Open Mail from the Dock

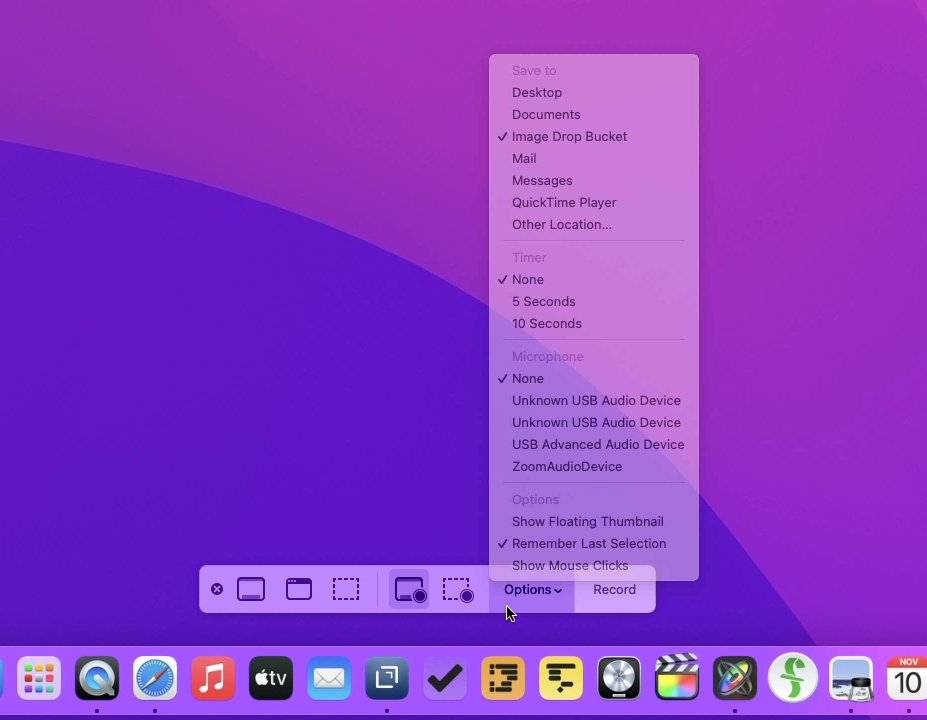pos(329,678)
